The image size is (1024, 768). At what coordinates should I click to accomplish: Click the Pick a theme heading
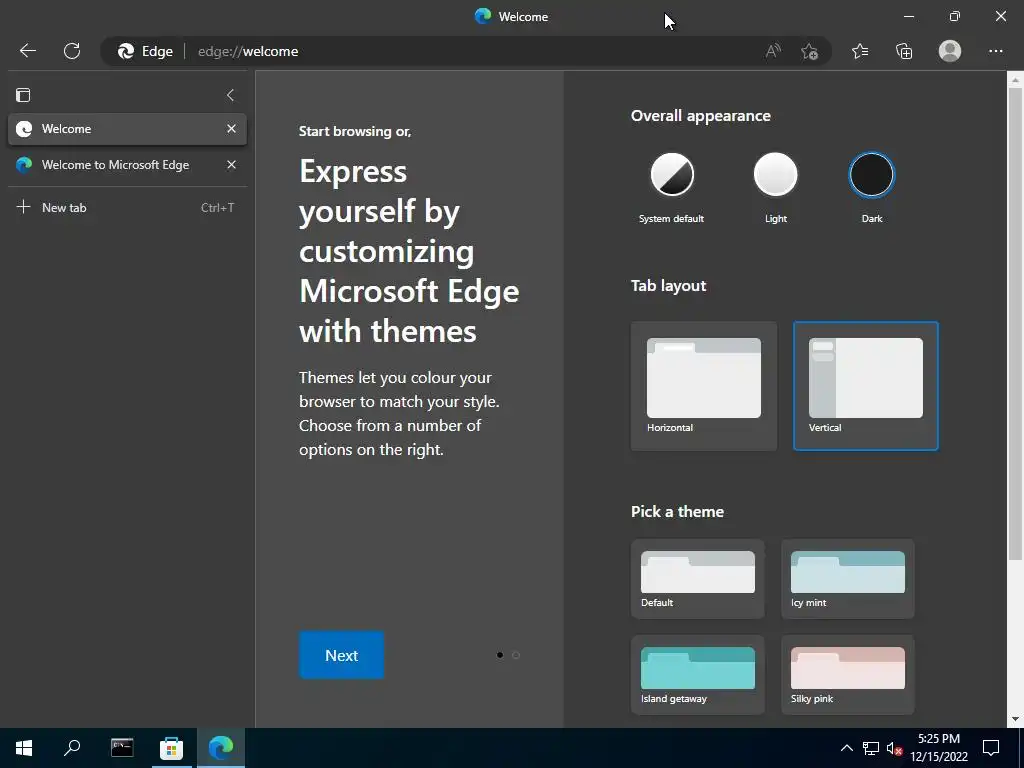tap(677, 511)
